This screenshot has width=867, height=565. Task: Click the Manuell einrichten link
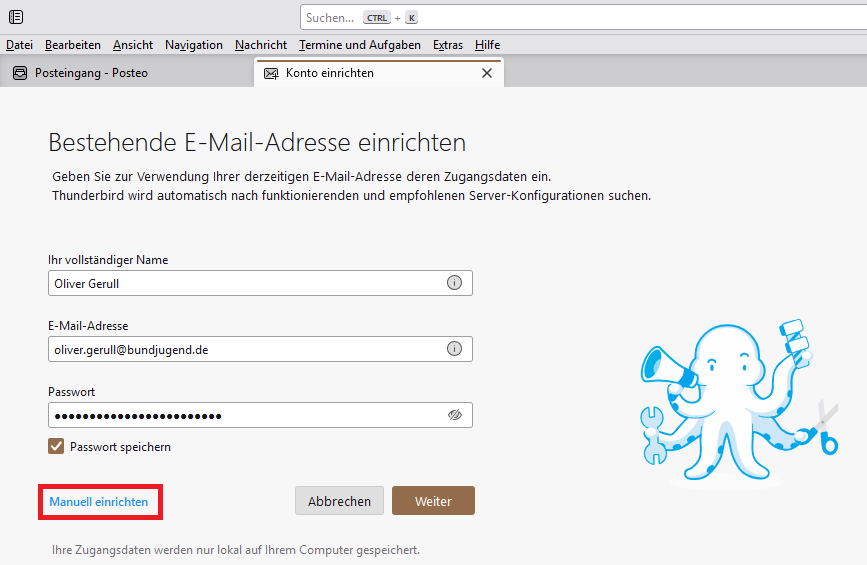[99, 502]
